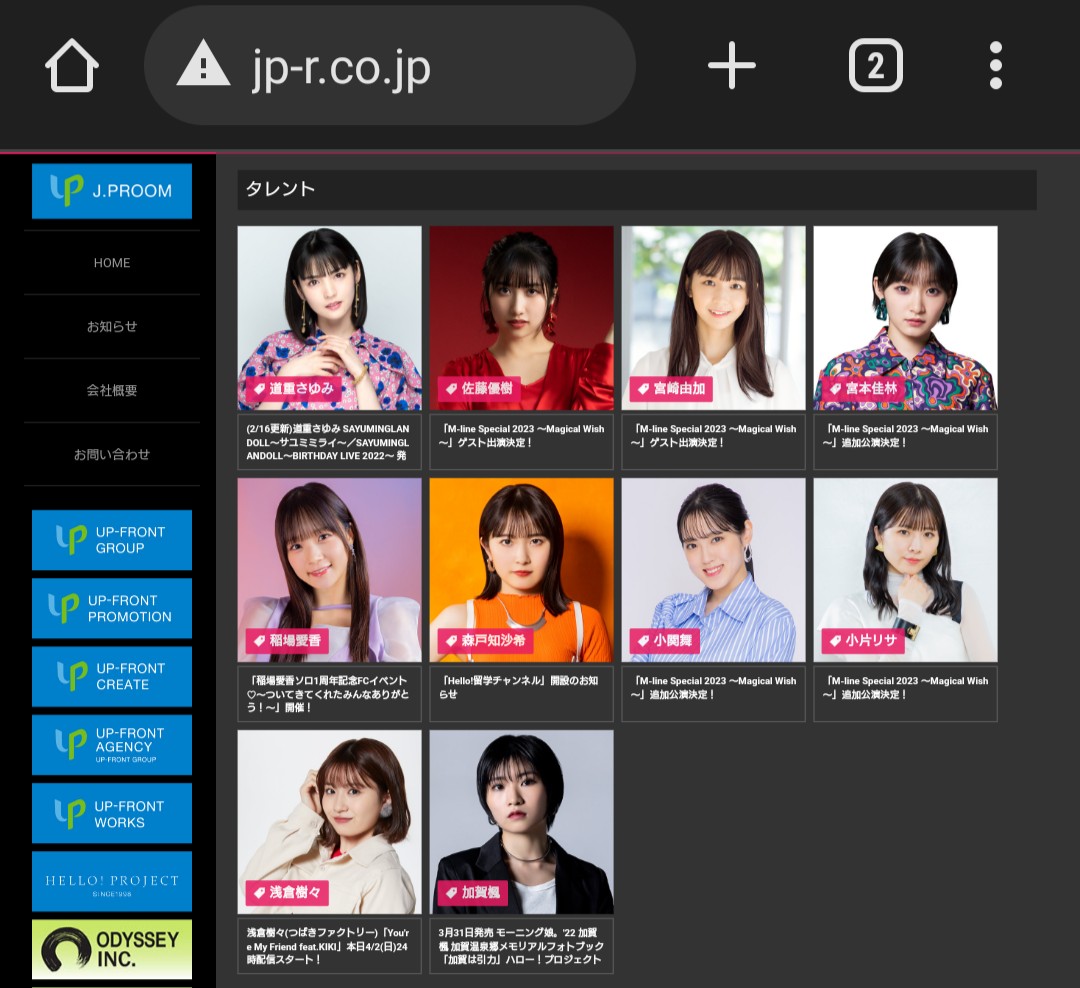Open 佐藤優樹 M-line Special ゲスト出演決定 caption
Image resolution: width=1080 pixels, height=988 pixels.
click(521, 442)
